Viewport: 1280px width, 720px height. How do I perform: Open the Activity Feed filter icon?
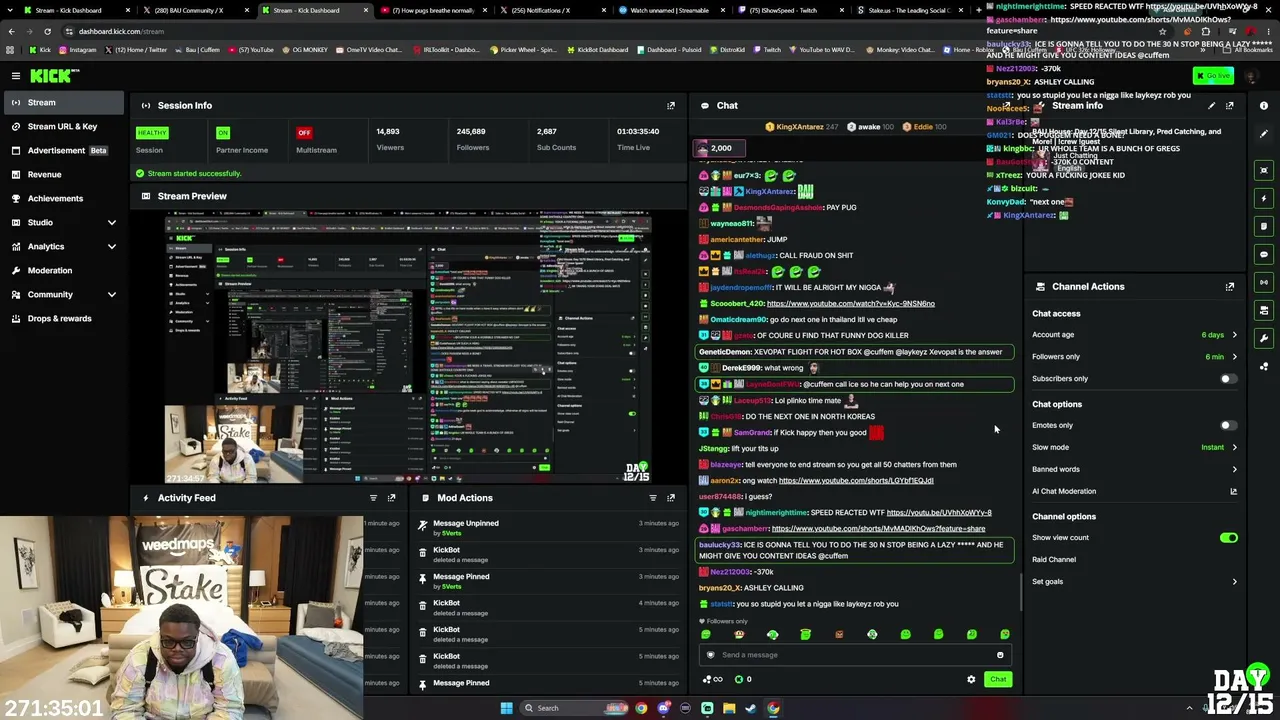373,498
